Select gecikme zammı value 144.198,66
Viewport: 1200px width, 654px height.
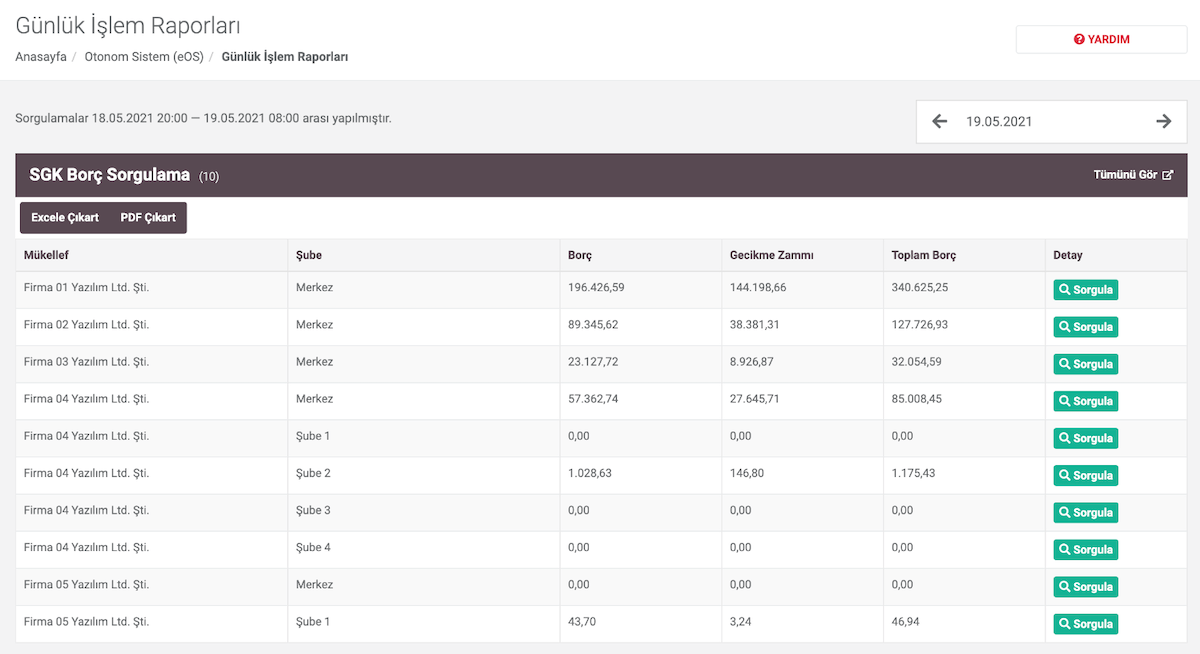tap(758, 287)
